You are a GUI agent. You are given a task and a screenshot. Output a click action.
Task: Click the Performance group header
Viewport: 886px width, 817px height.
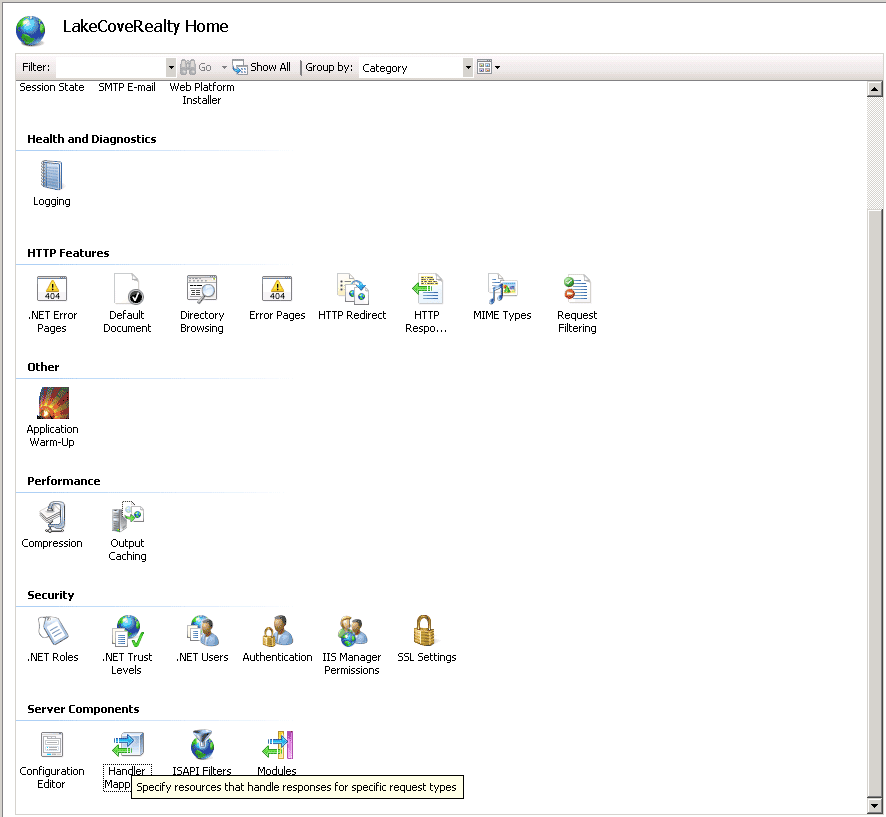click(63, 481)
